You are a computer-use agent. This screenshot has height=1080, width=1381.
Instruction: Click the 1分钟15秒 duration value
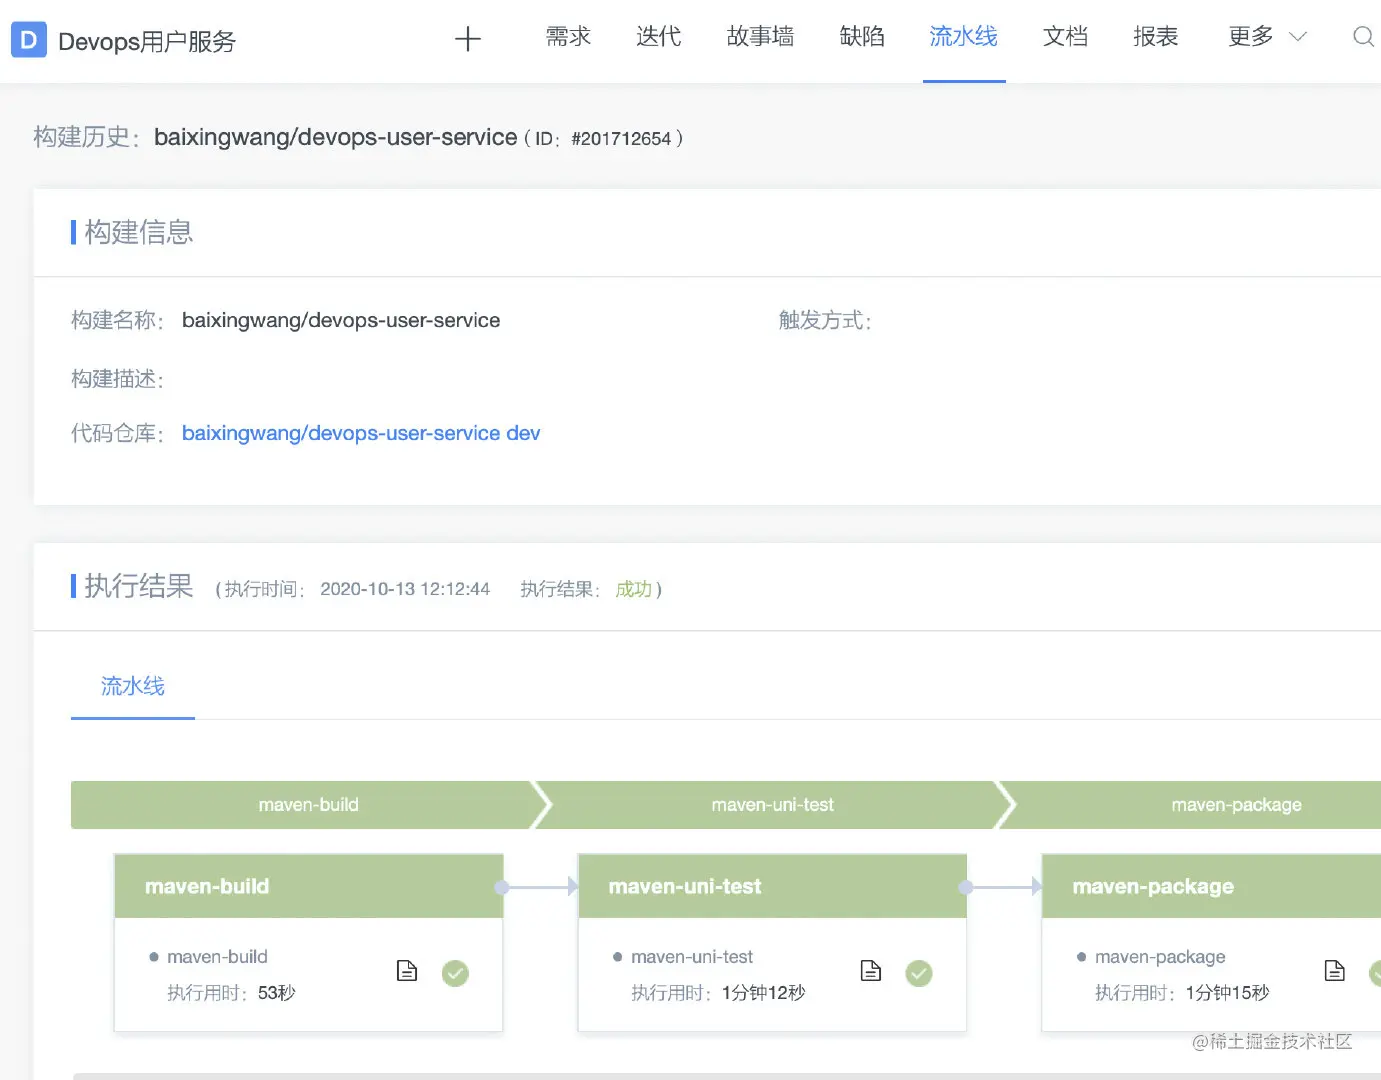[1227, 993]
